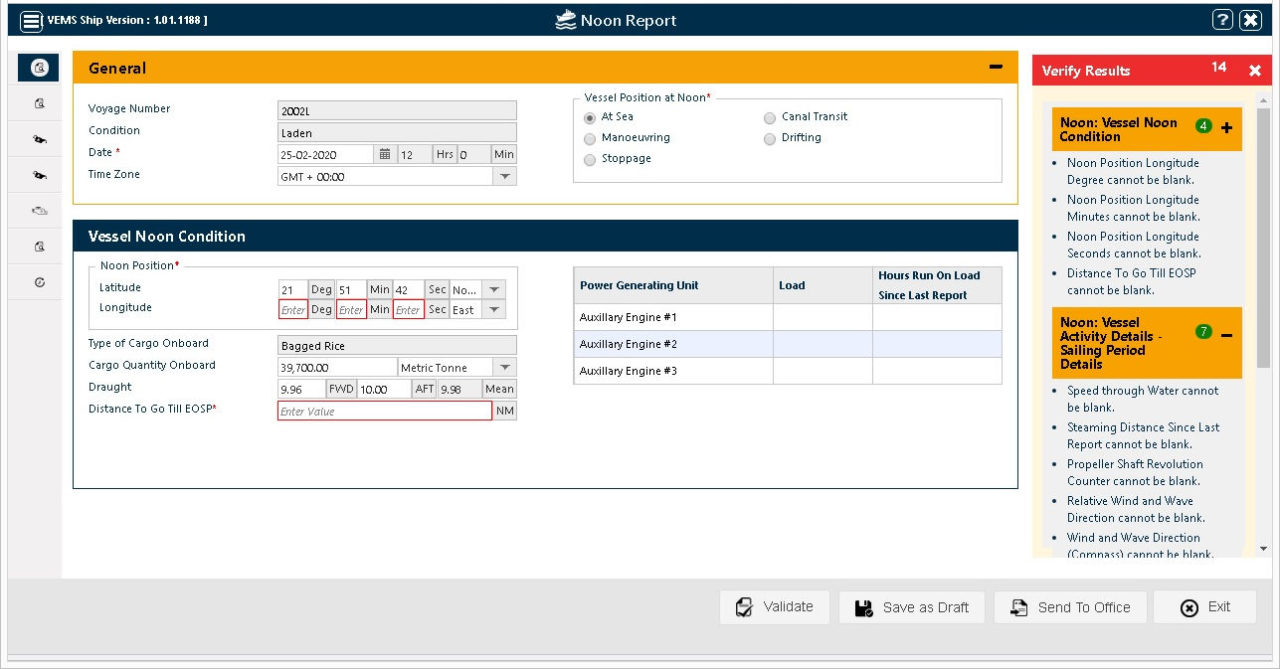Image resolution: width=1280 pixels, height=669 pixels.
Task: Select the Drifting radio button
Action: click(x=770, y=139)
